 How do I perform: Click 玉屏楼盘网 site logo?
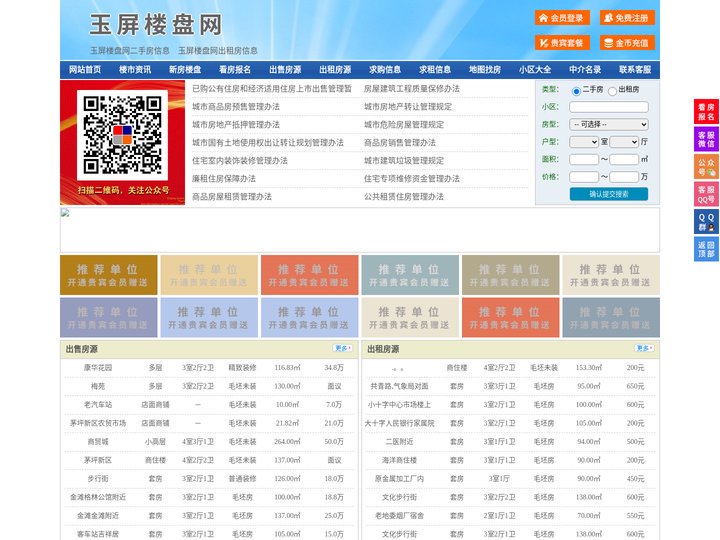(x=156, y=25)
